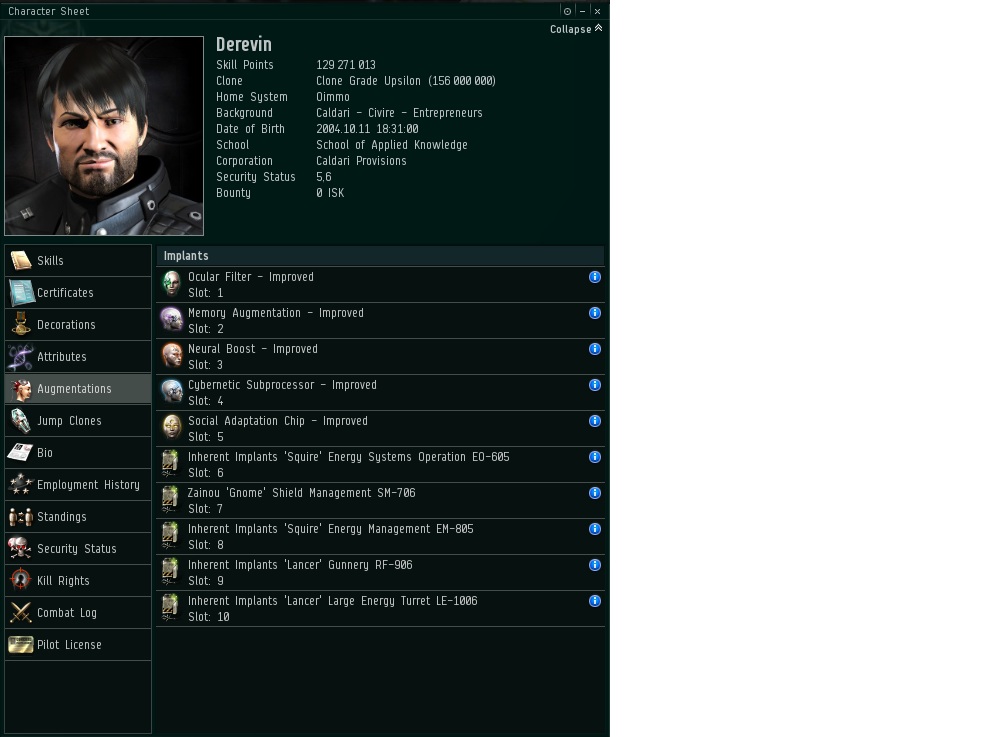Select the Neural Boost - Improved row text
The width and height of the screenshot is (1008, 737).
point(253,349)
